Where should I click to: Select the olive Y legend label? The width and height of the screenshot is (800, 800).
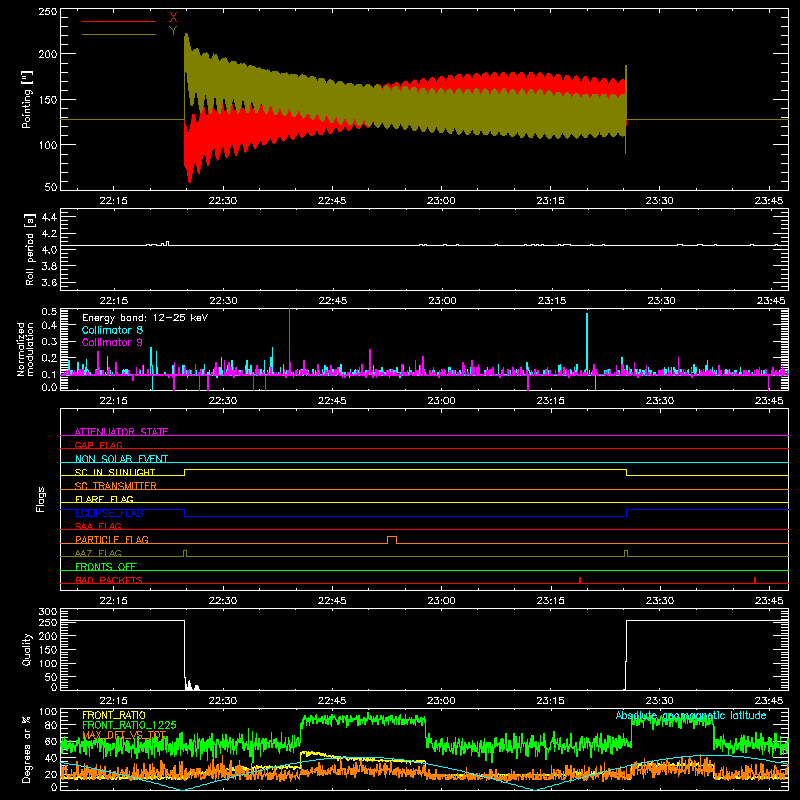pyautogui.click(x=173, y=31)
